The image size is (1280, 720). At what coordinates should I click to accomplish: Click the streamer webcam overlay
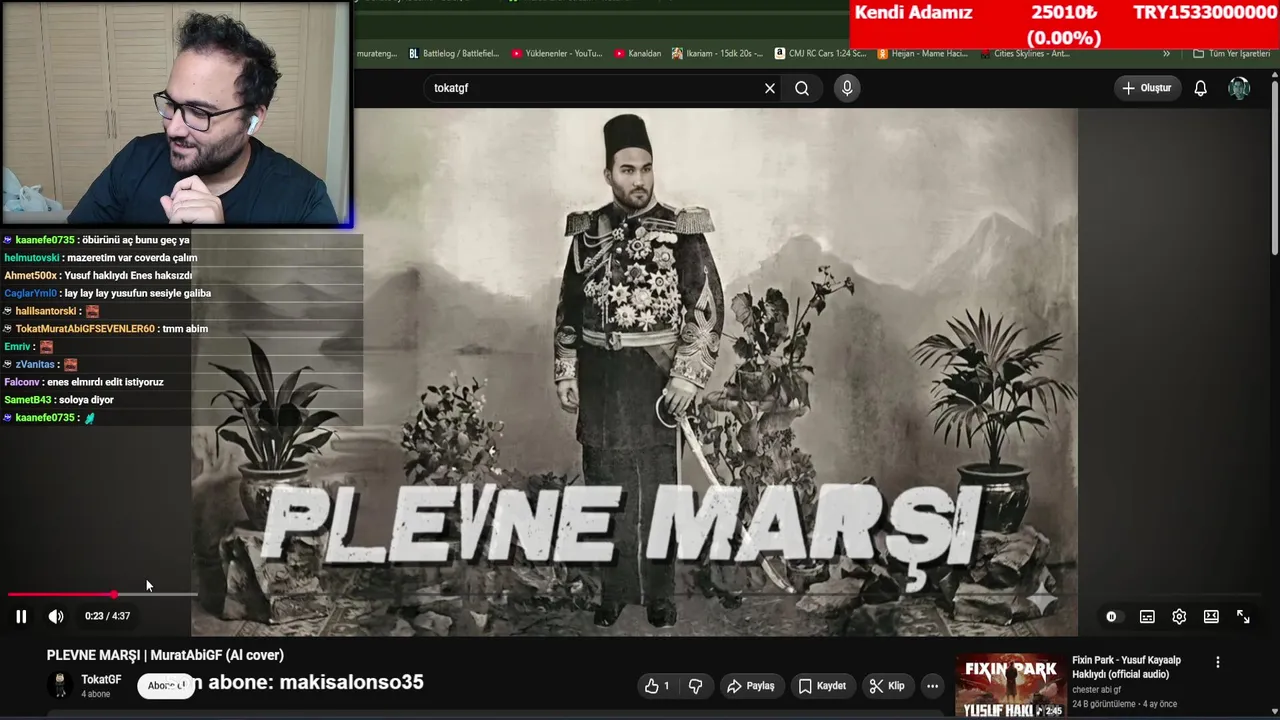coord(176,112)
